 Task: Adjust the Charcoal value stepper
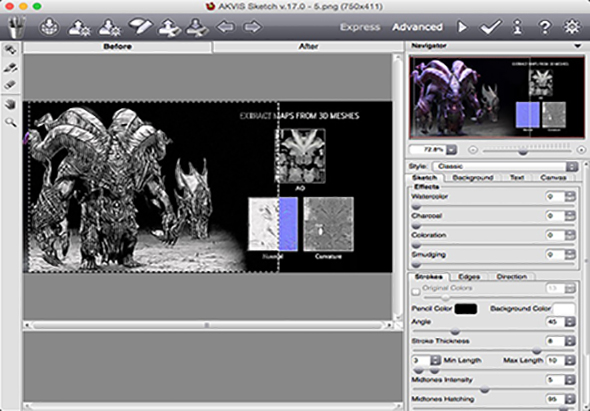click(x=570, y=216)
